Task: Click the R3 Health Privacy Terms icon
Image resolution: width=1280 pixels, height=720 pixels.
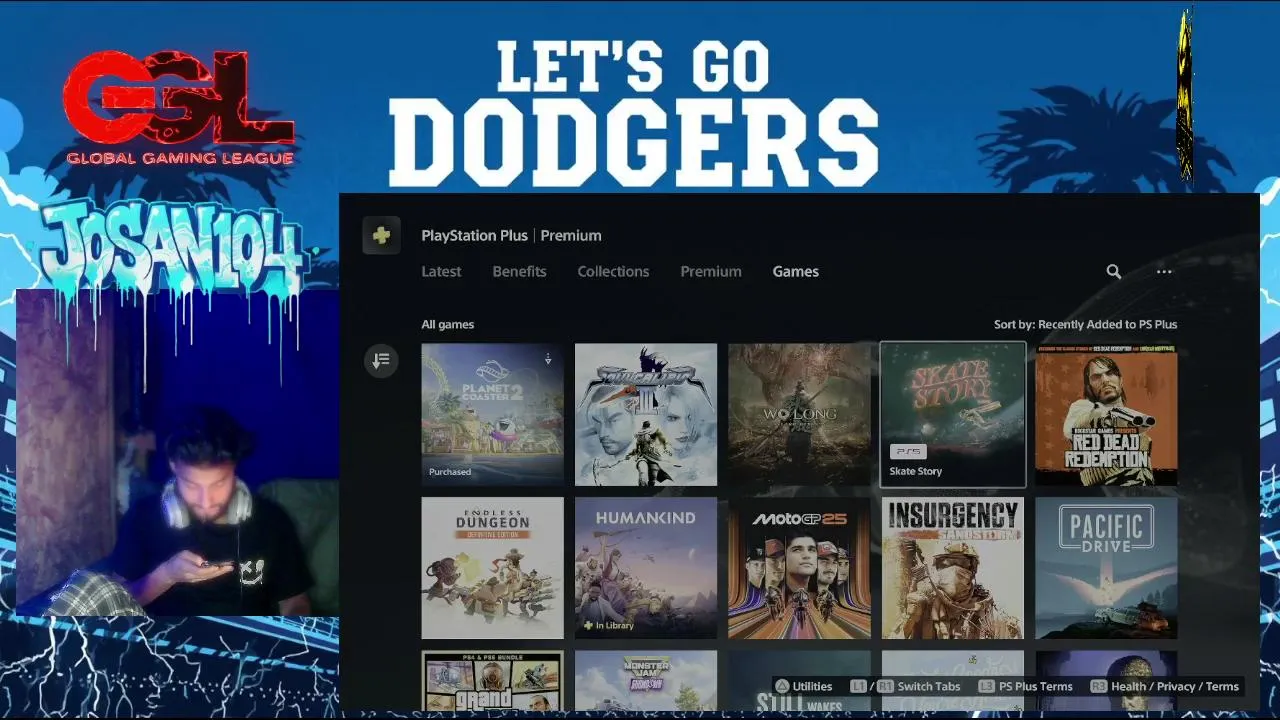Action: [x=1098, y=686]
